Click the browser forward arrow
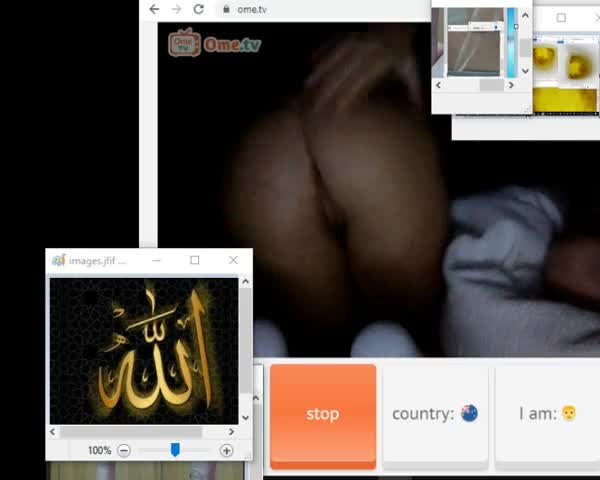 (x=176, y=9)
